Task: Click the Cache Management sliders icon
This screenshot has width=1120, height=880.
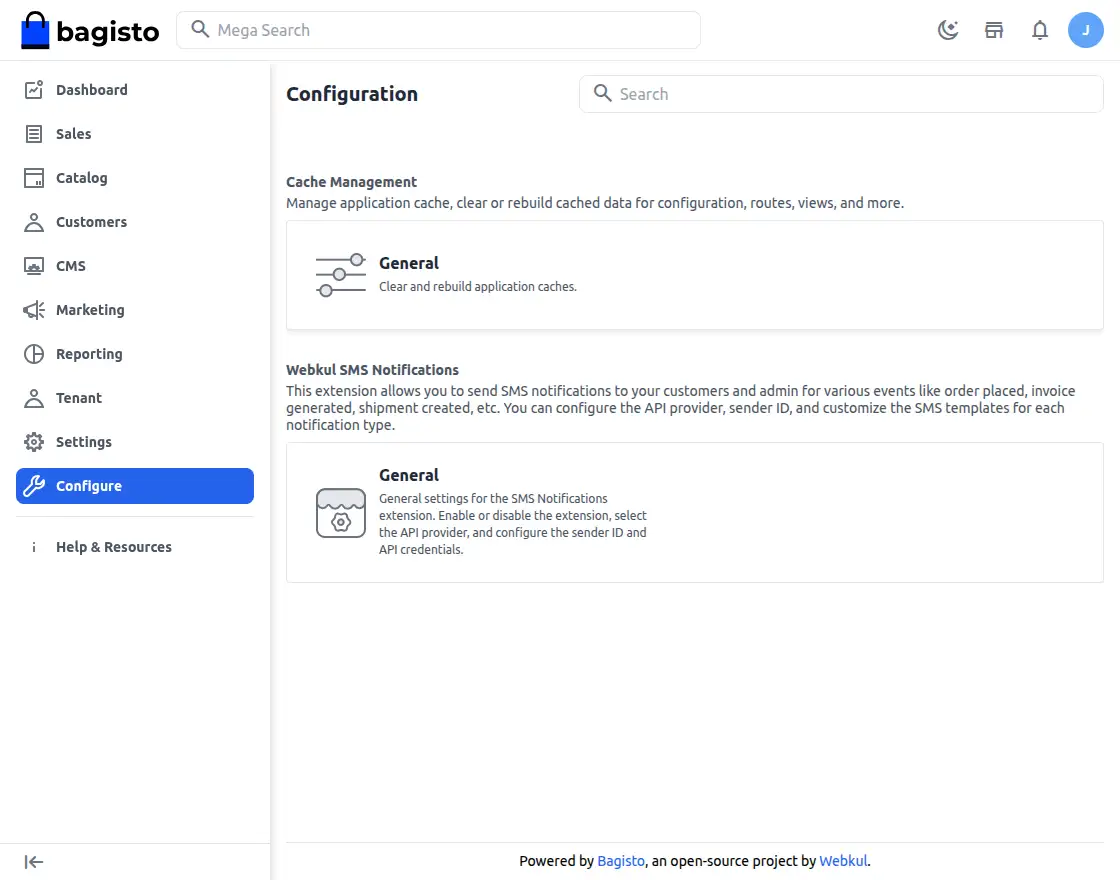Action: coord(341,275)
